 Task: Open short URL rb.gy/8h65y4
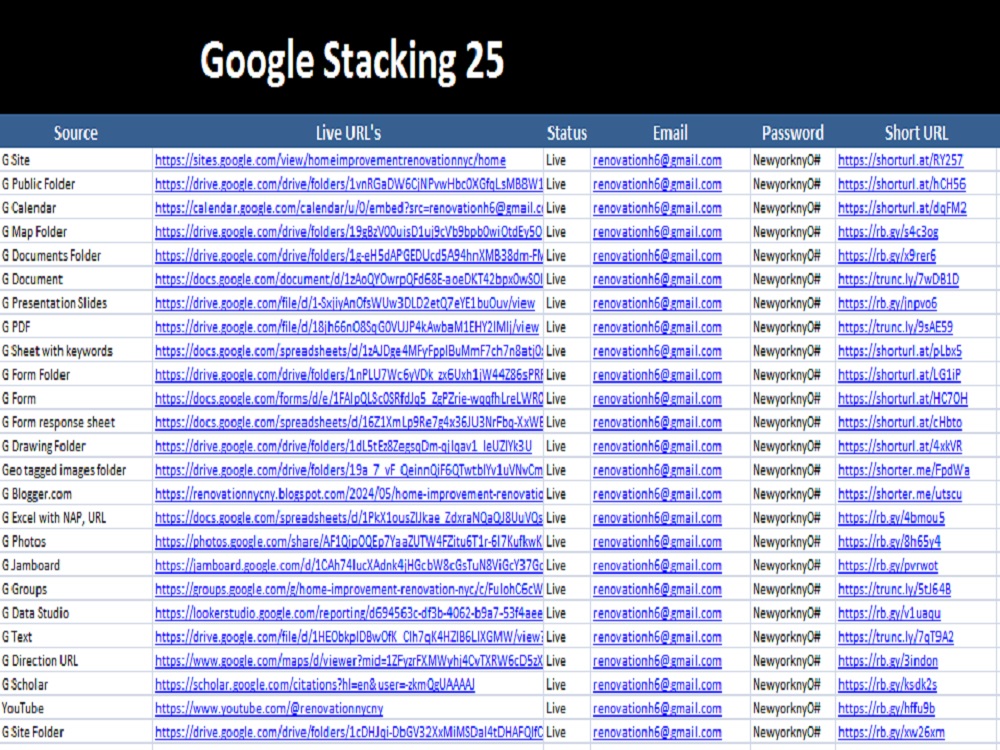(x=890, y=541)
